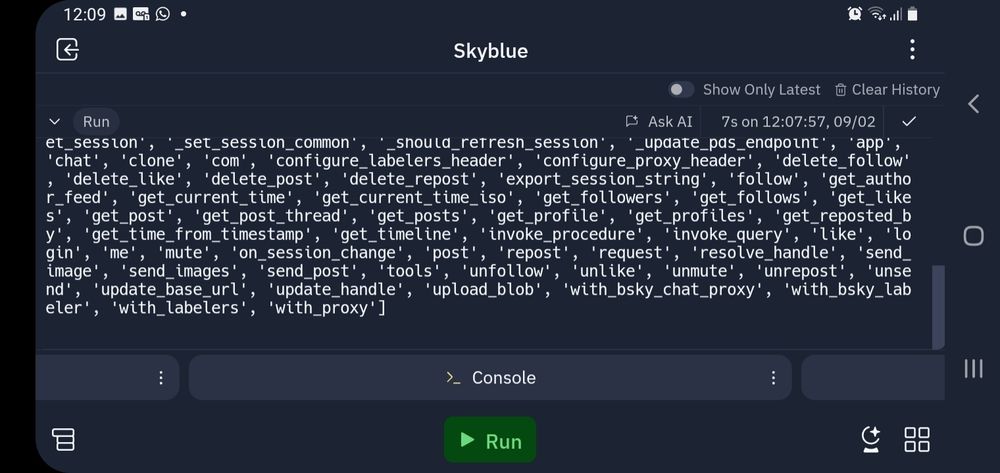This screenshot has width=1000, height=473.
Task: Click the checkmark status icon
Action: pos(909,121)
